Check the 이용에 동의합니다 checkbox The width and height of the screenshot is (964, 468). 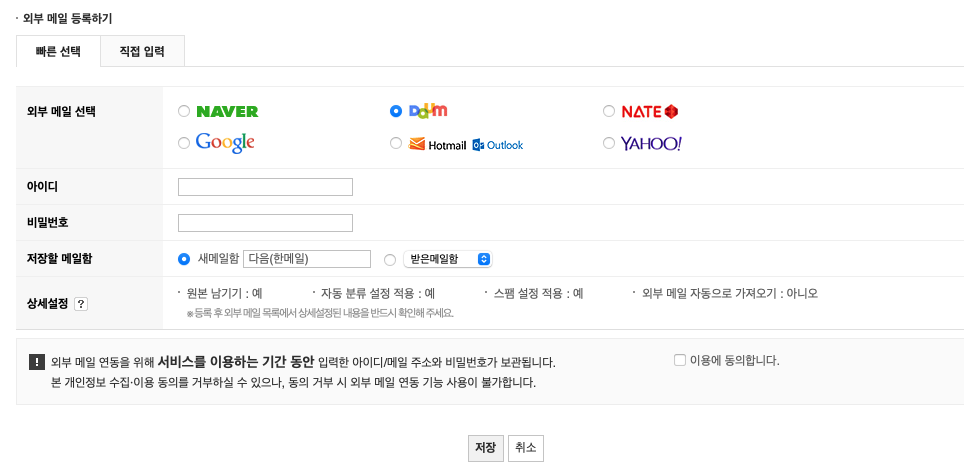point(679,360)
